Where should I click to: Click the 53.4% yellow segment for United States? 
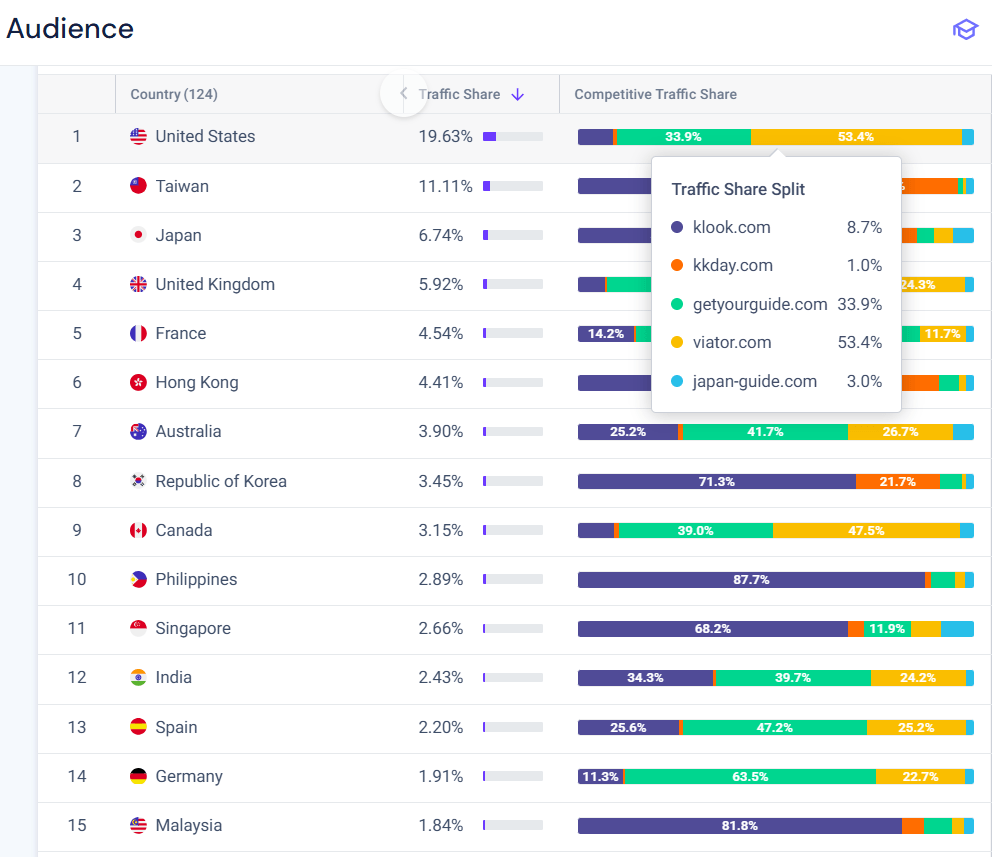pyautogui.click(x=856, y=137)
